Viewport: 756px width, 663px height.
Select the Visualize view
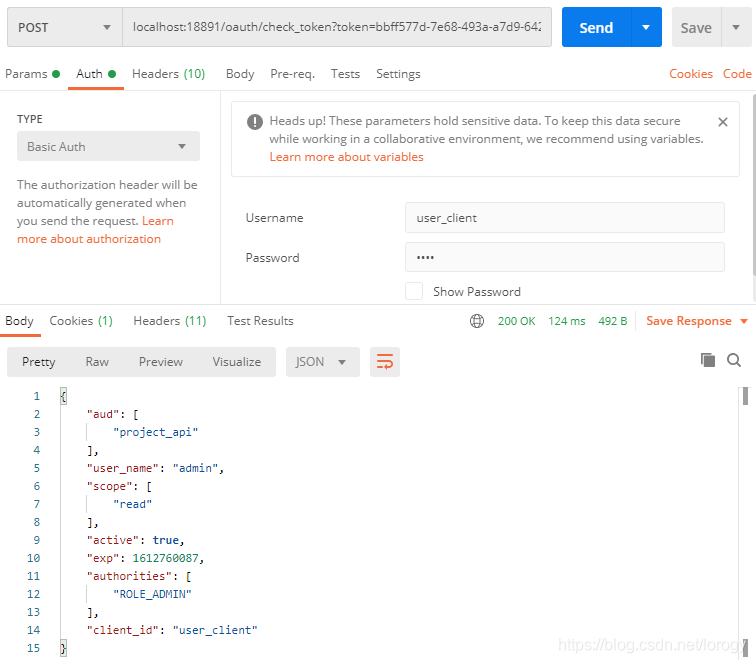coord(237,362)
